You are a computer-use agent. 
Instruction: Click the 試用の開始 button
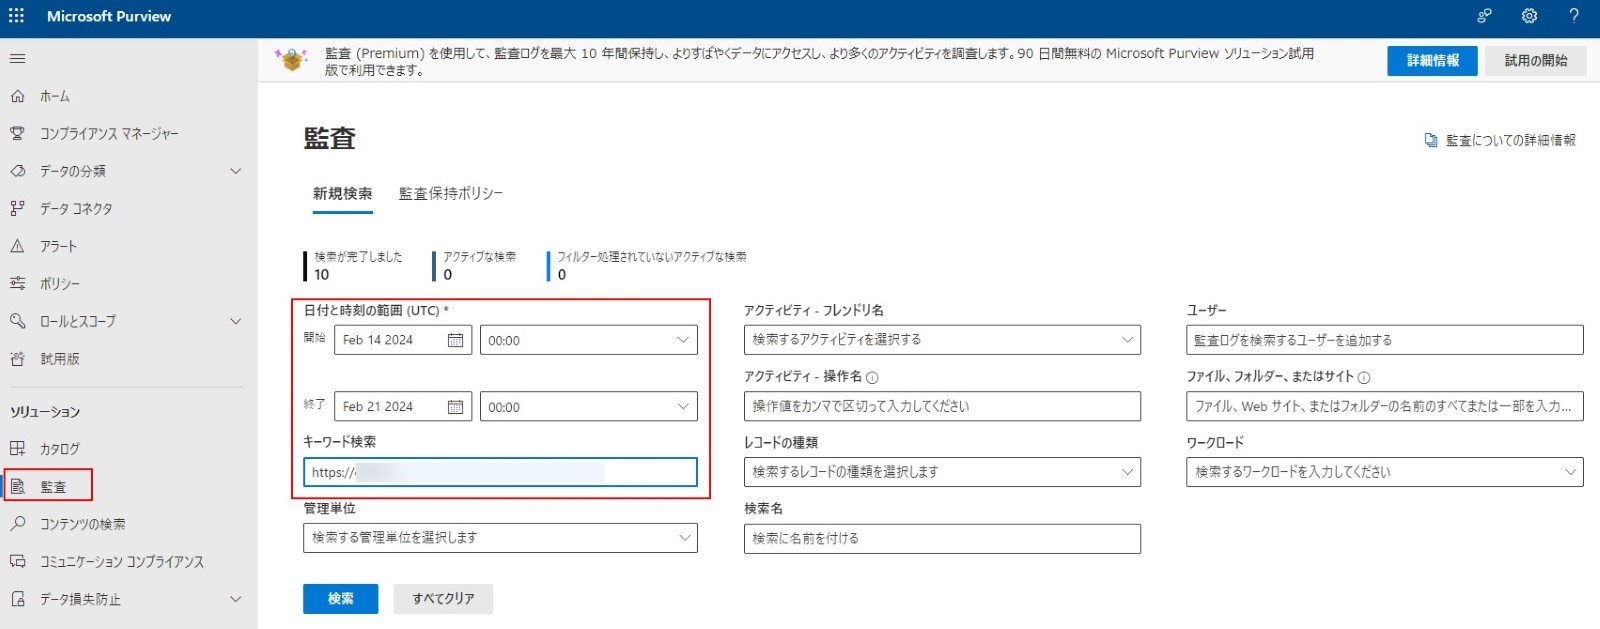point(1536,61)
